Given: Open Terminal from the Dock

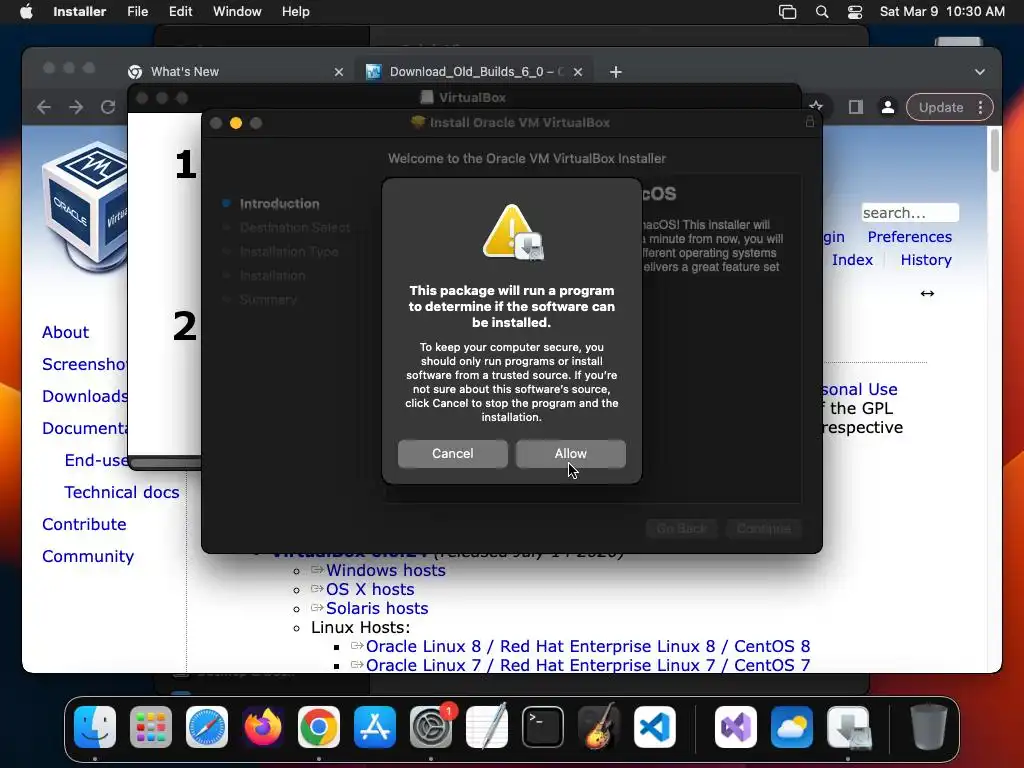Looking at the screenshot, I should (x=543, y=727).
